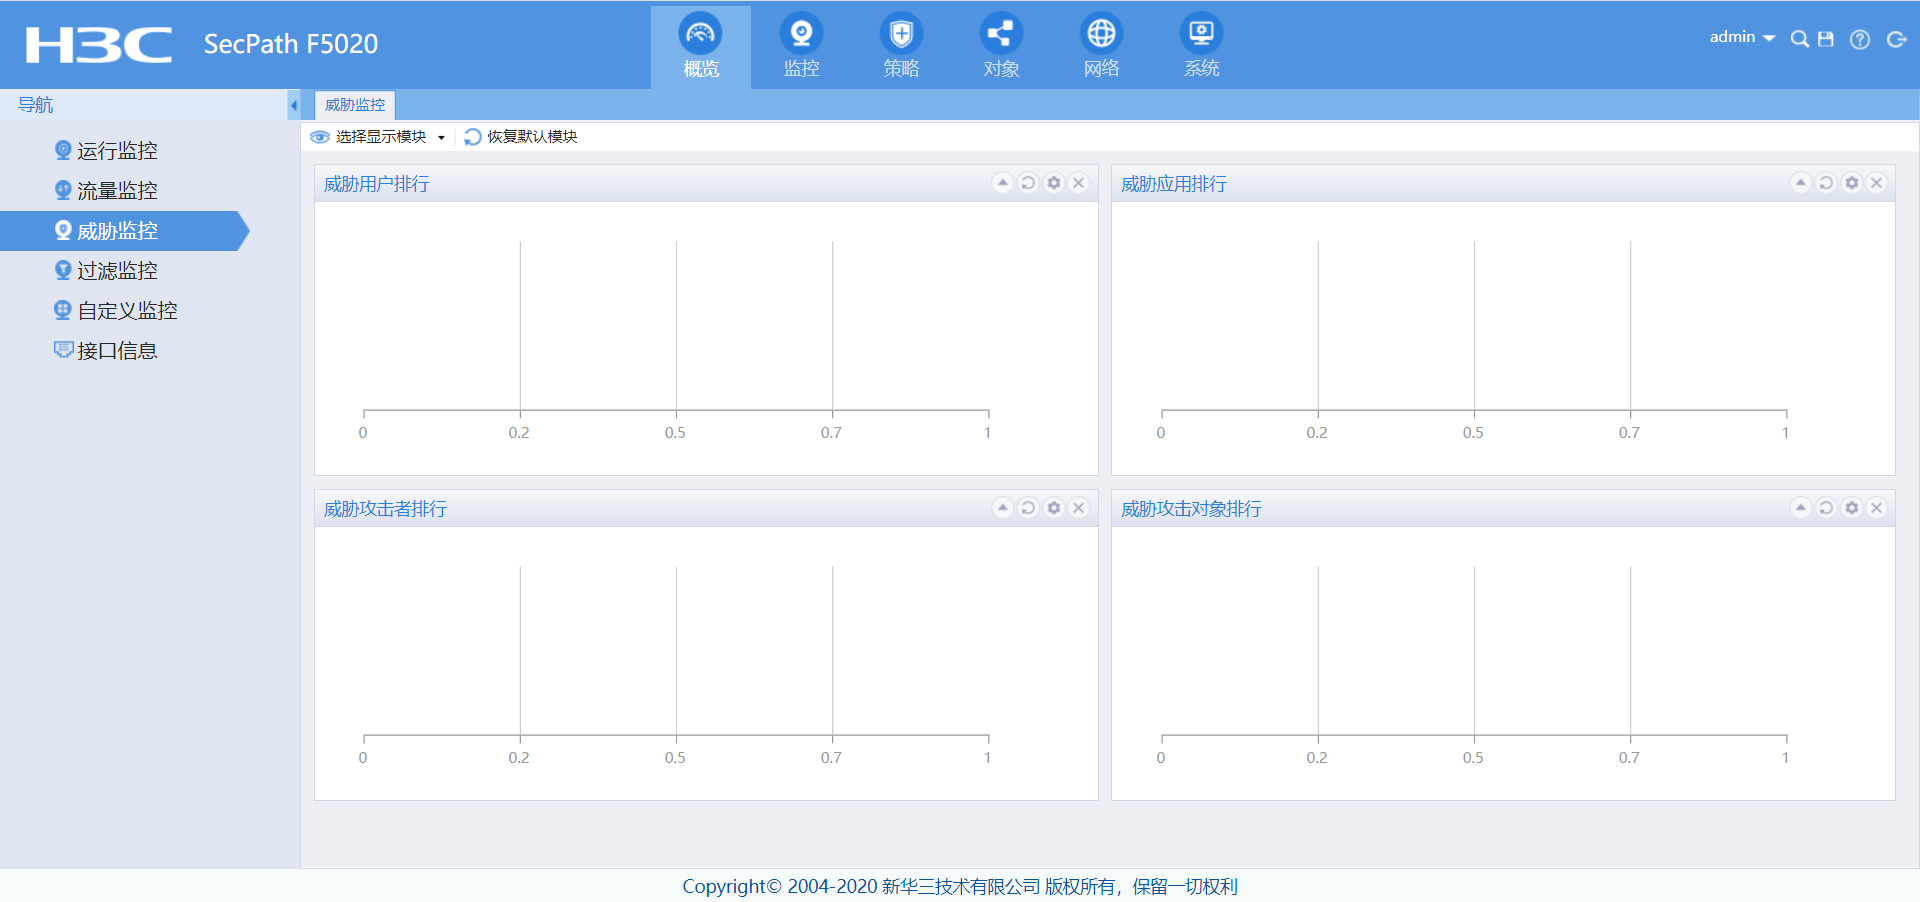The width and height of the screenshot is (1920, 902).
Task: Open 过滤监控 in navigation
Action: click(x=107, y=271)
